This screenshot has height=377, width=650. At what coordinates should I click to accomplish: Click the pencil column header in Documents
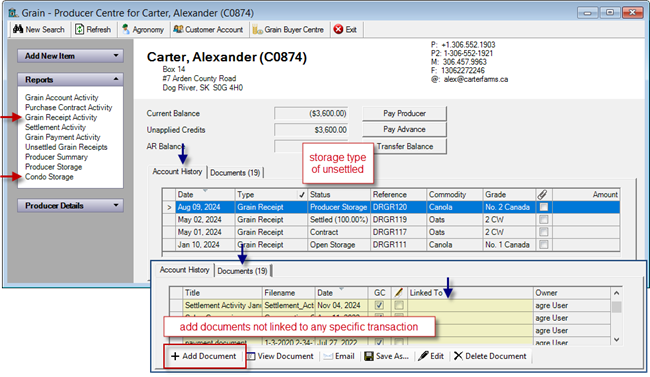398,293
